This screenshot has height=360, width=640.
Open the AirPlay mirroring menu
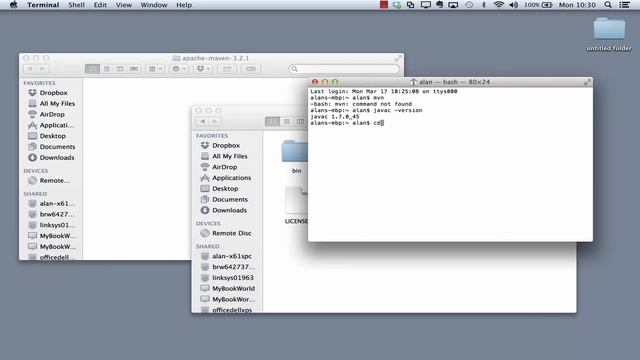pos(453,5)
